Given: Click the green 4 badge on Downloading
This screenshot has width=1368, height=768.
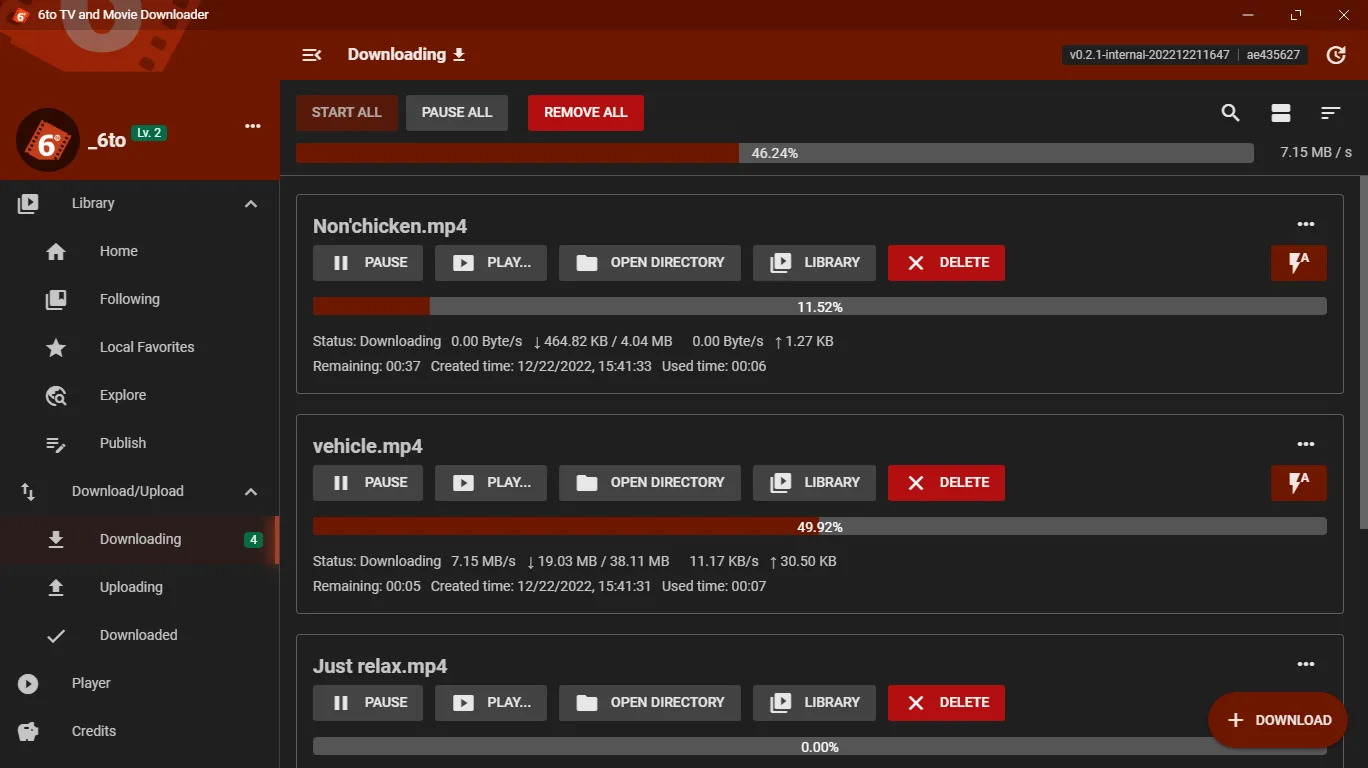Looking at the screenshot, I should [254, 540].
